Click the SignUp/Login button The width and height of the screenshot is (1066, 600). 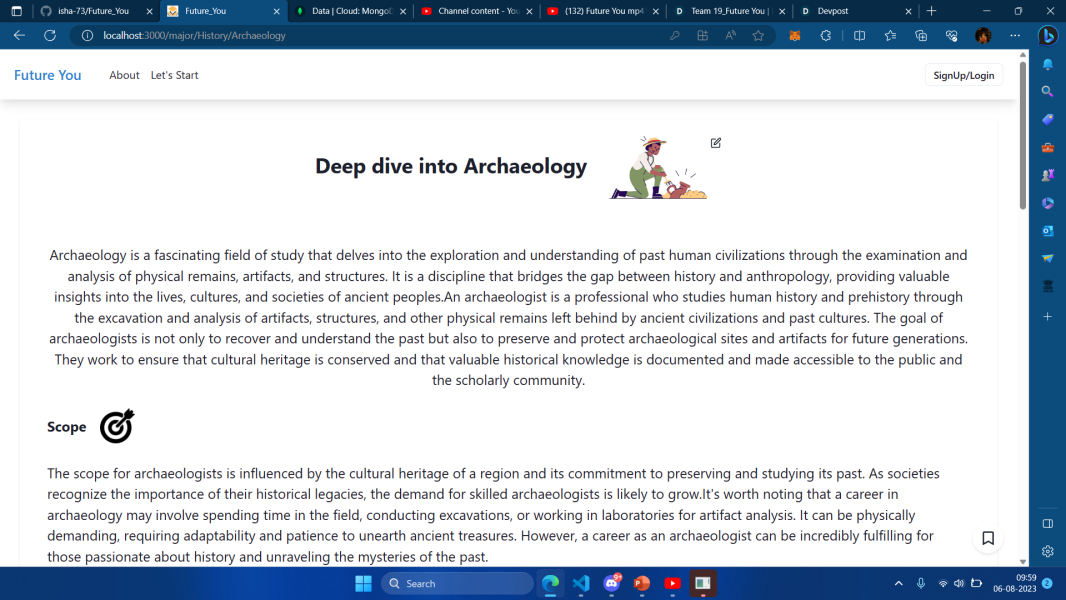pos(963,75)
